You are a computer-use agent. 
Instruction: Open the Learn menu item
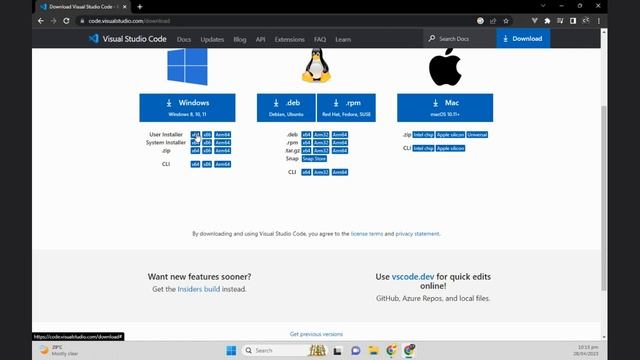tap(343, 40)
